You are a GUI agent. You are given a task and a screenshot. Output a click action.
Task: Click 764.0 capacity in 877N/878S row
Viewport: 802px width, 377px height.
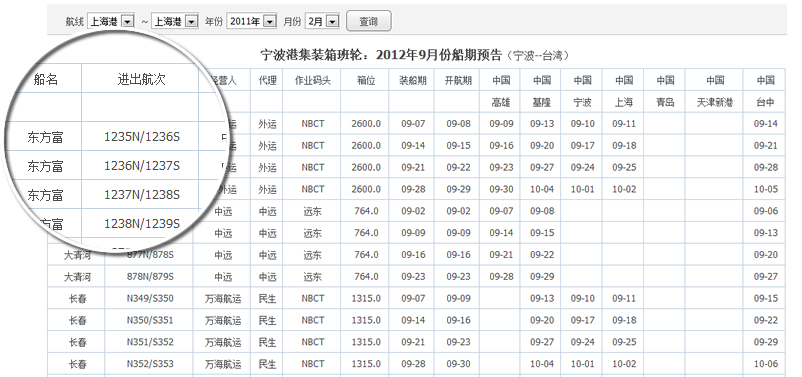[x=366, y=255]
